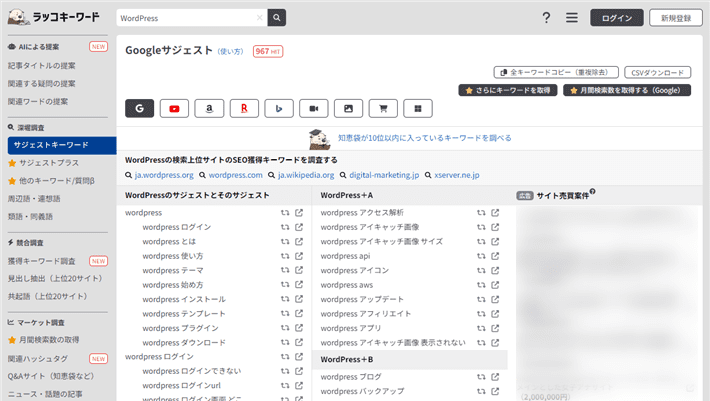The image size is (710, 401).
Task: Open the hamburger menu in header
Action: (x=572, y=18)
